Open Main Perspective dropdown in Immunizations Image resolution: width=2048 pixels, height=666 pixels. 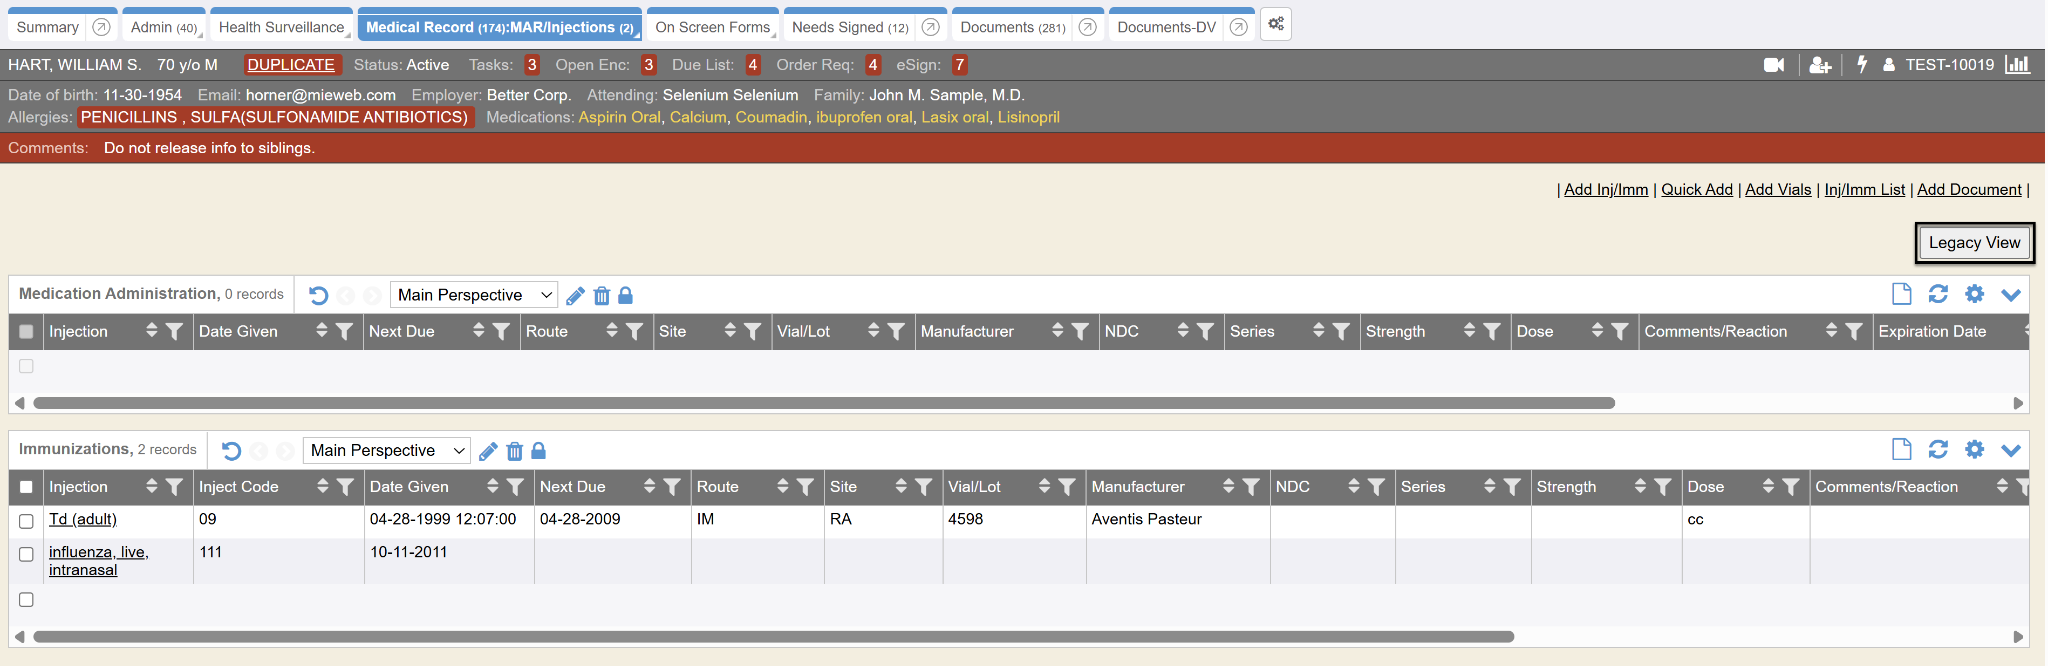tap(386, 451)
